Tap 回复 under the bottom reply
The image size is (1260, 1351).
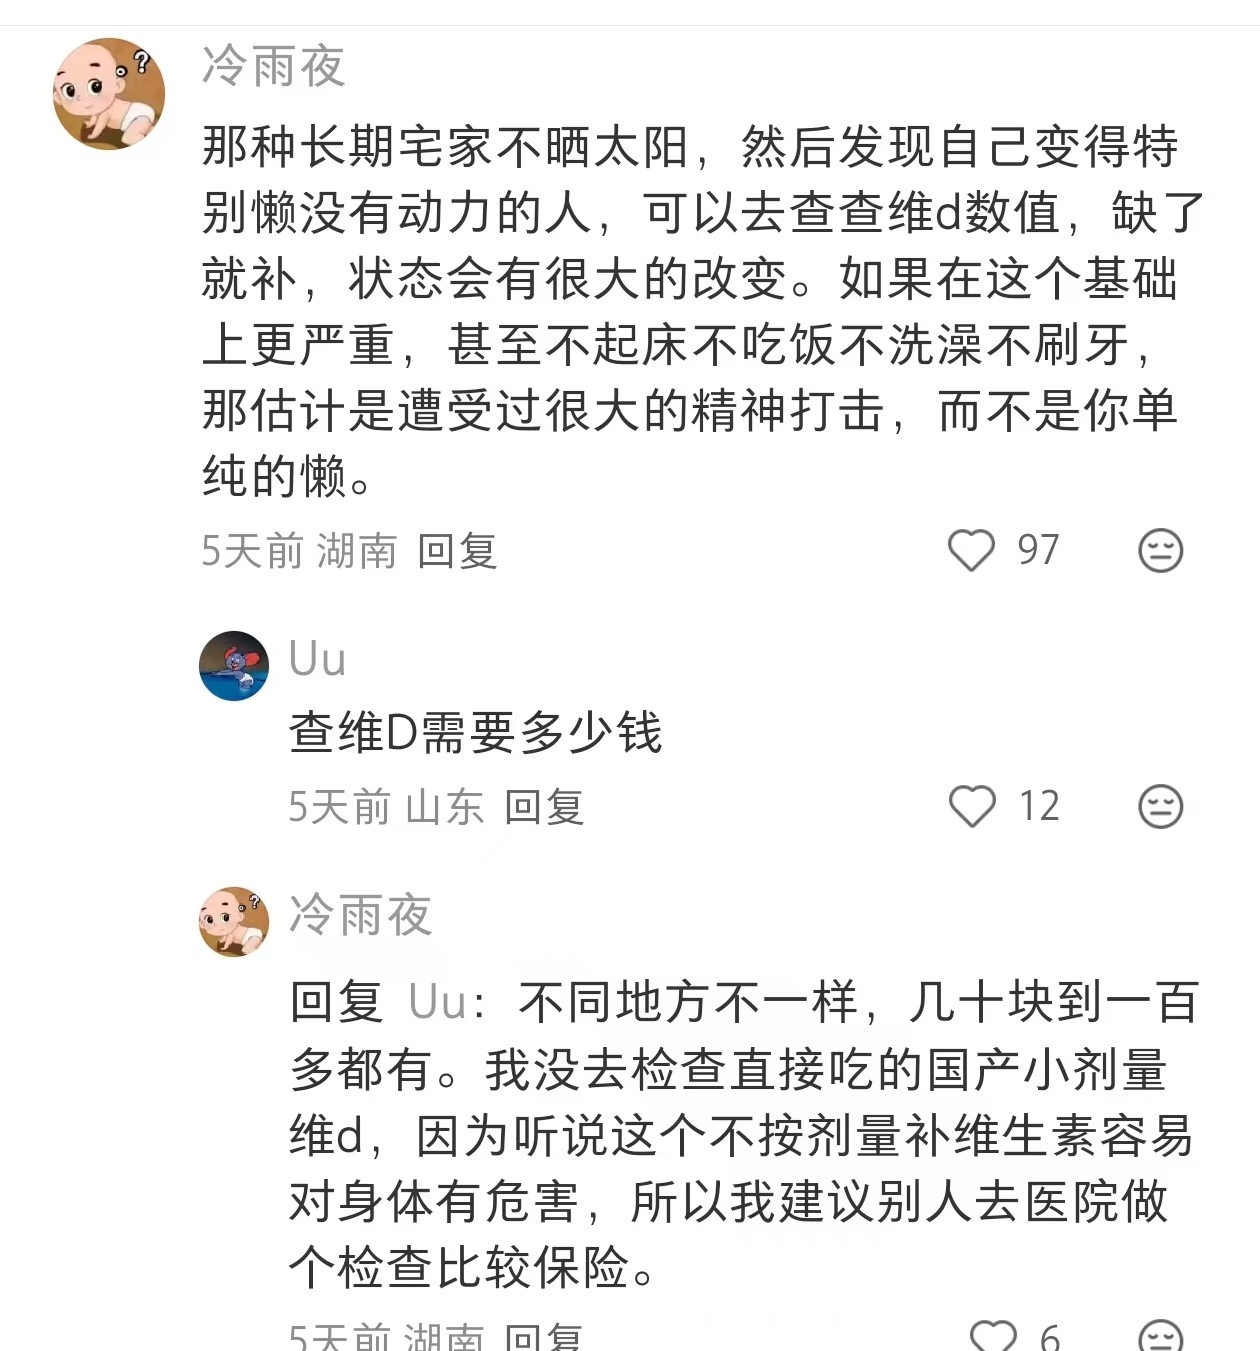[544, 1337]
